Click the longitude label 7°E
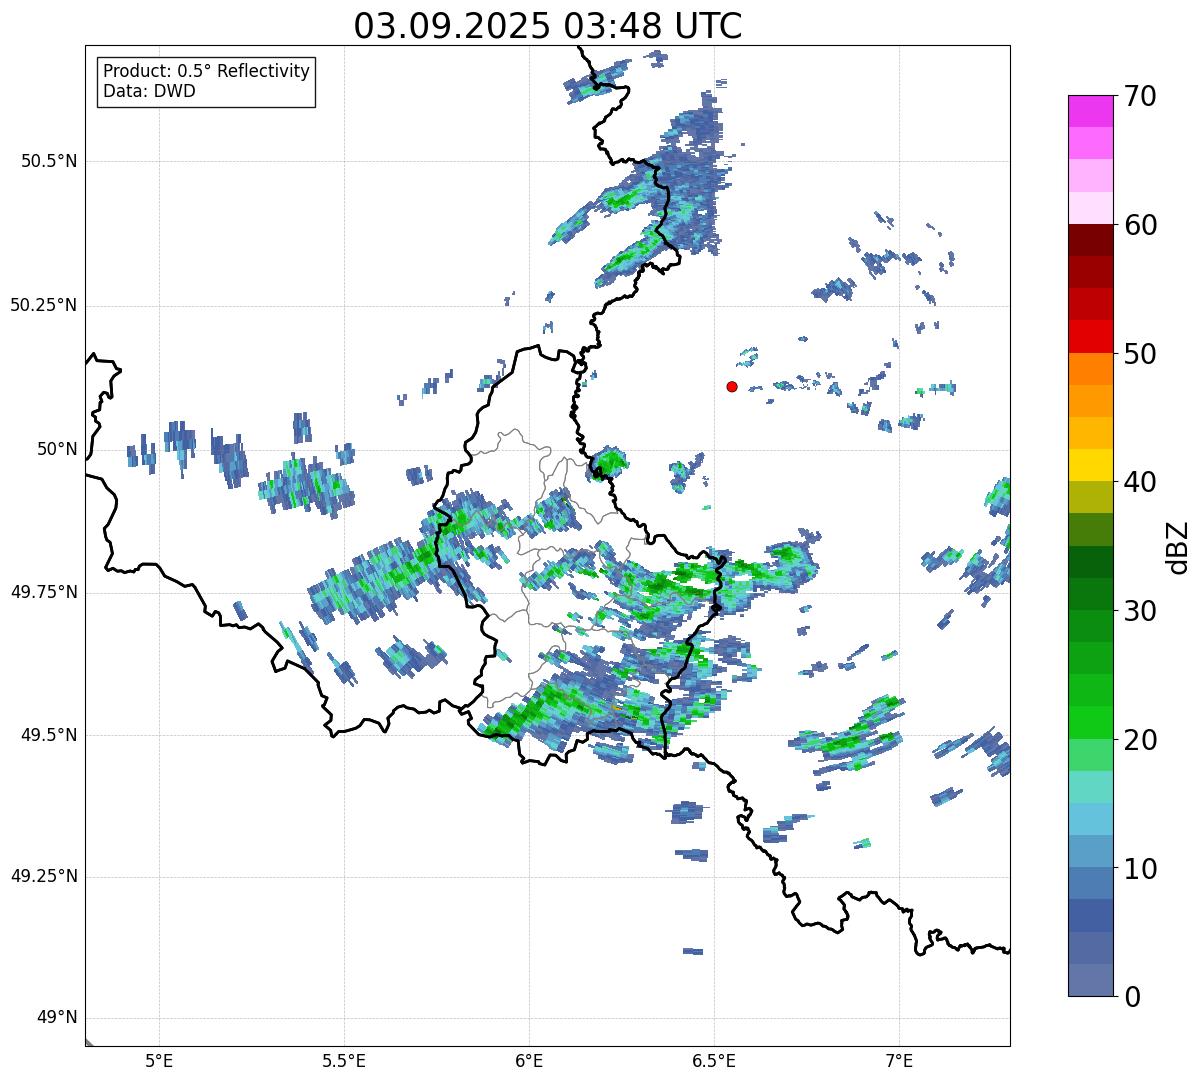Image resolution: width=1202 pixels, height=1081 pixels. tap(899, 1060)
